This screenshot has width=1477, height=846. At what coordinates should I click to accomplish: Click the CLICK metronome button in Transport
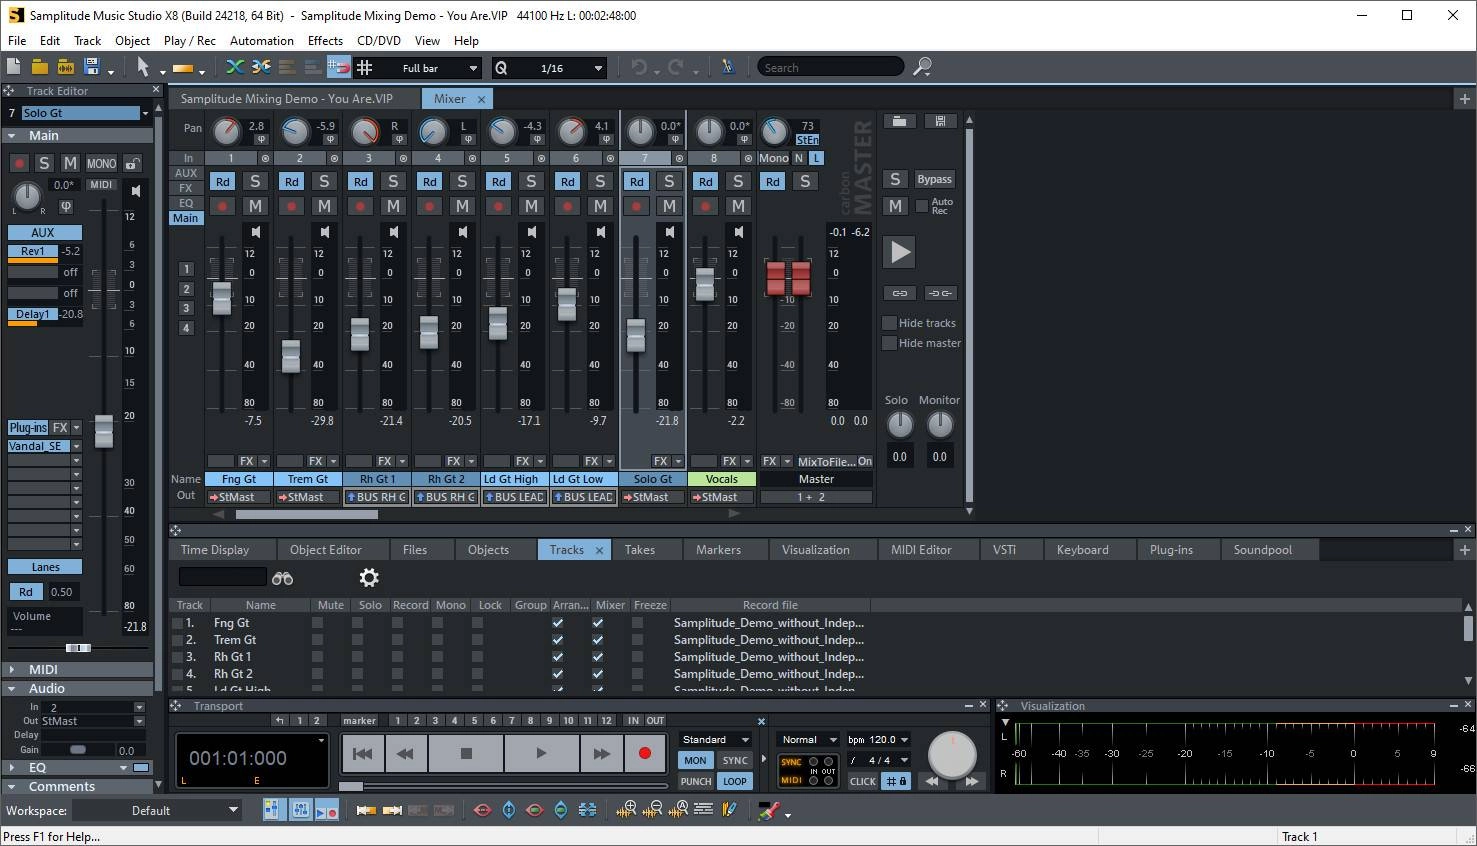click(863, 781)
